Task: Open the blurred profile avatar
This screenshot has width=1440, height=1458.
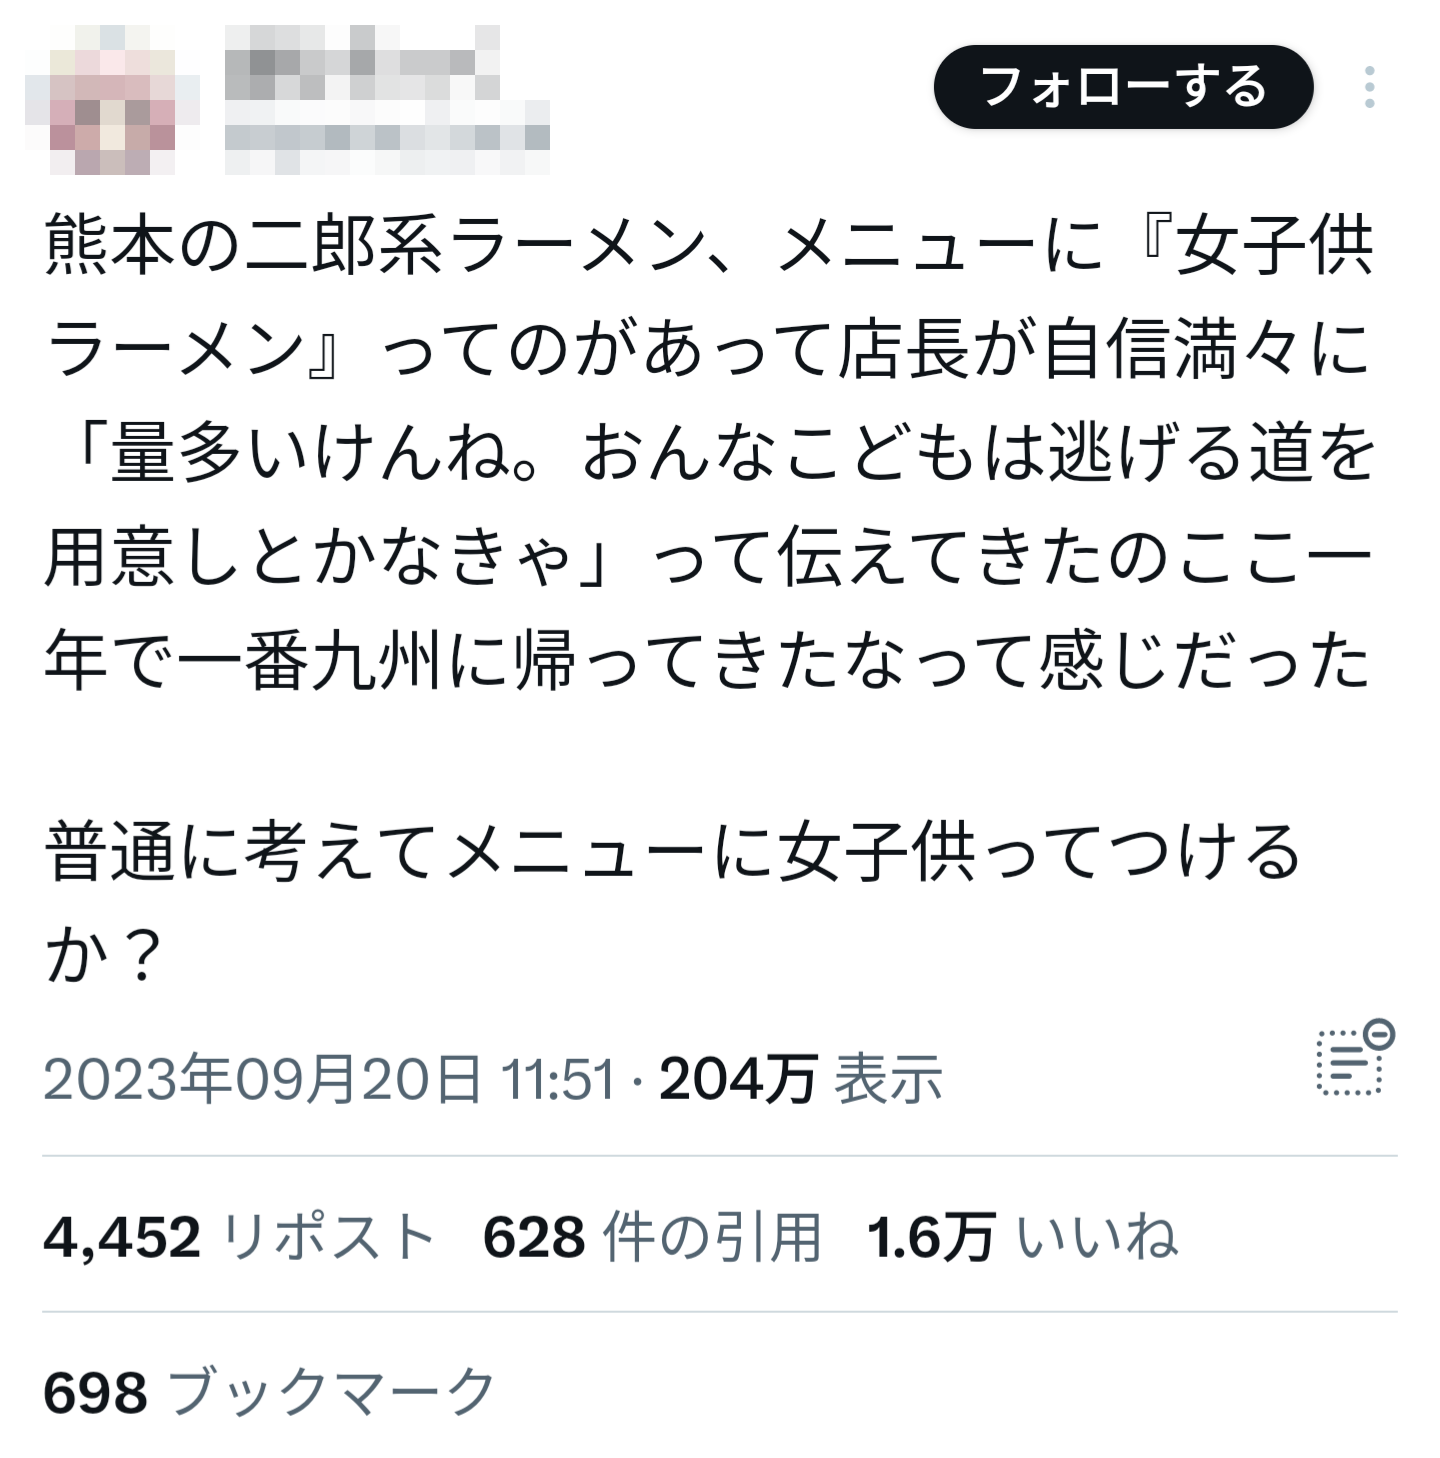Action: pyautogui.click(x=112, y=99)
